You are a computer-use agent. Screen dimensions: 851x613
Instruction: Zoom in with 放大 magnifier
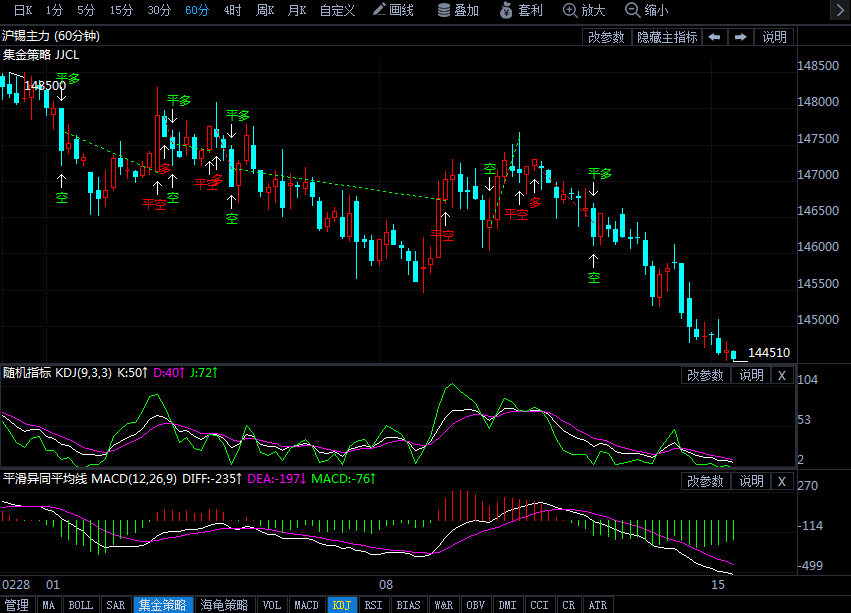click(585, 10)
